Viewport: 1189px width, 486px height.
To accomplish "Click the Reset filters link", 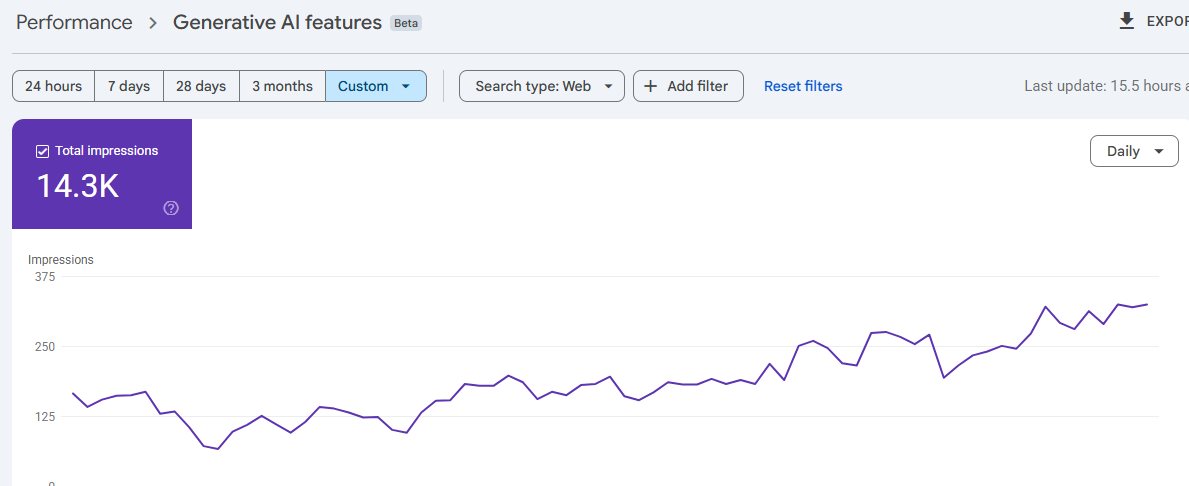I will point(803,86).
